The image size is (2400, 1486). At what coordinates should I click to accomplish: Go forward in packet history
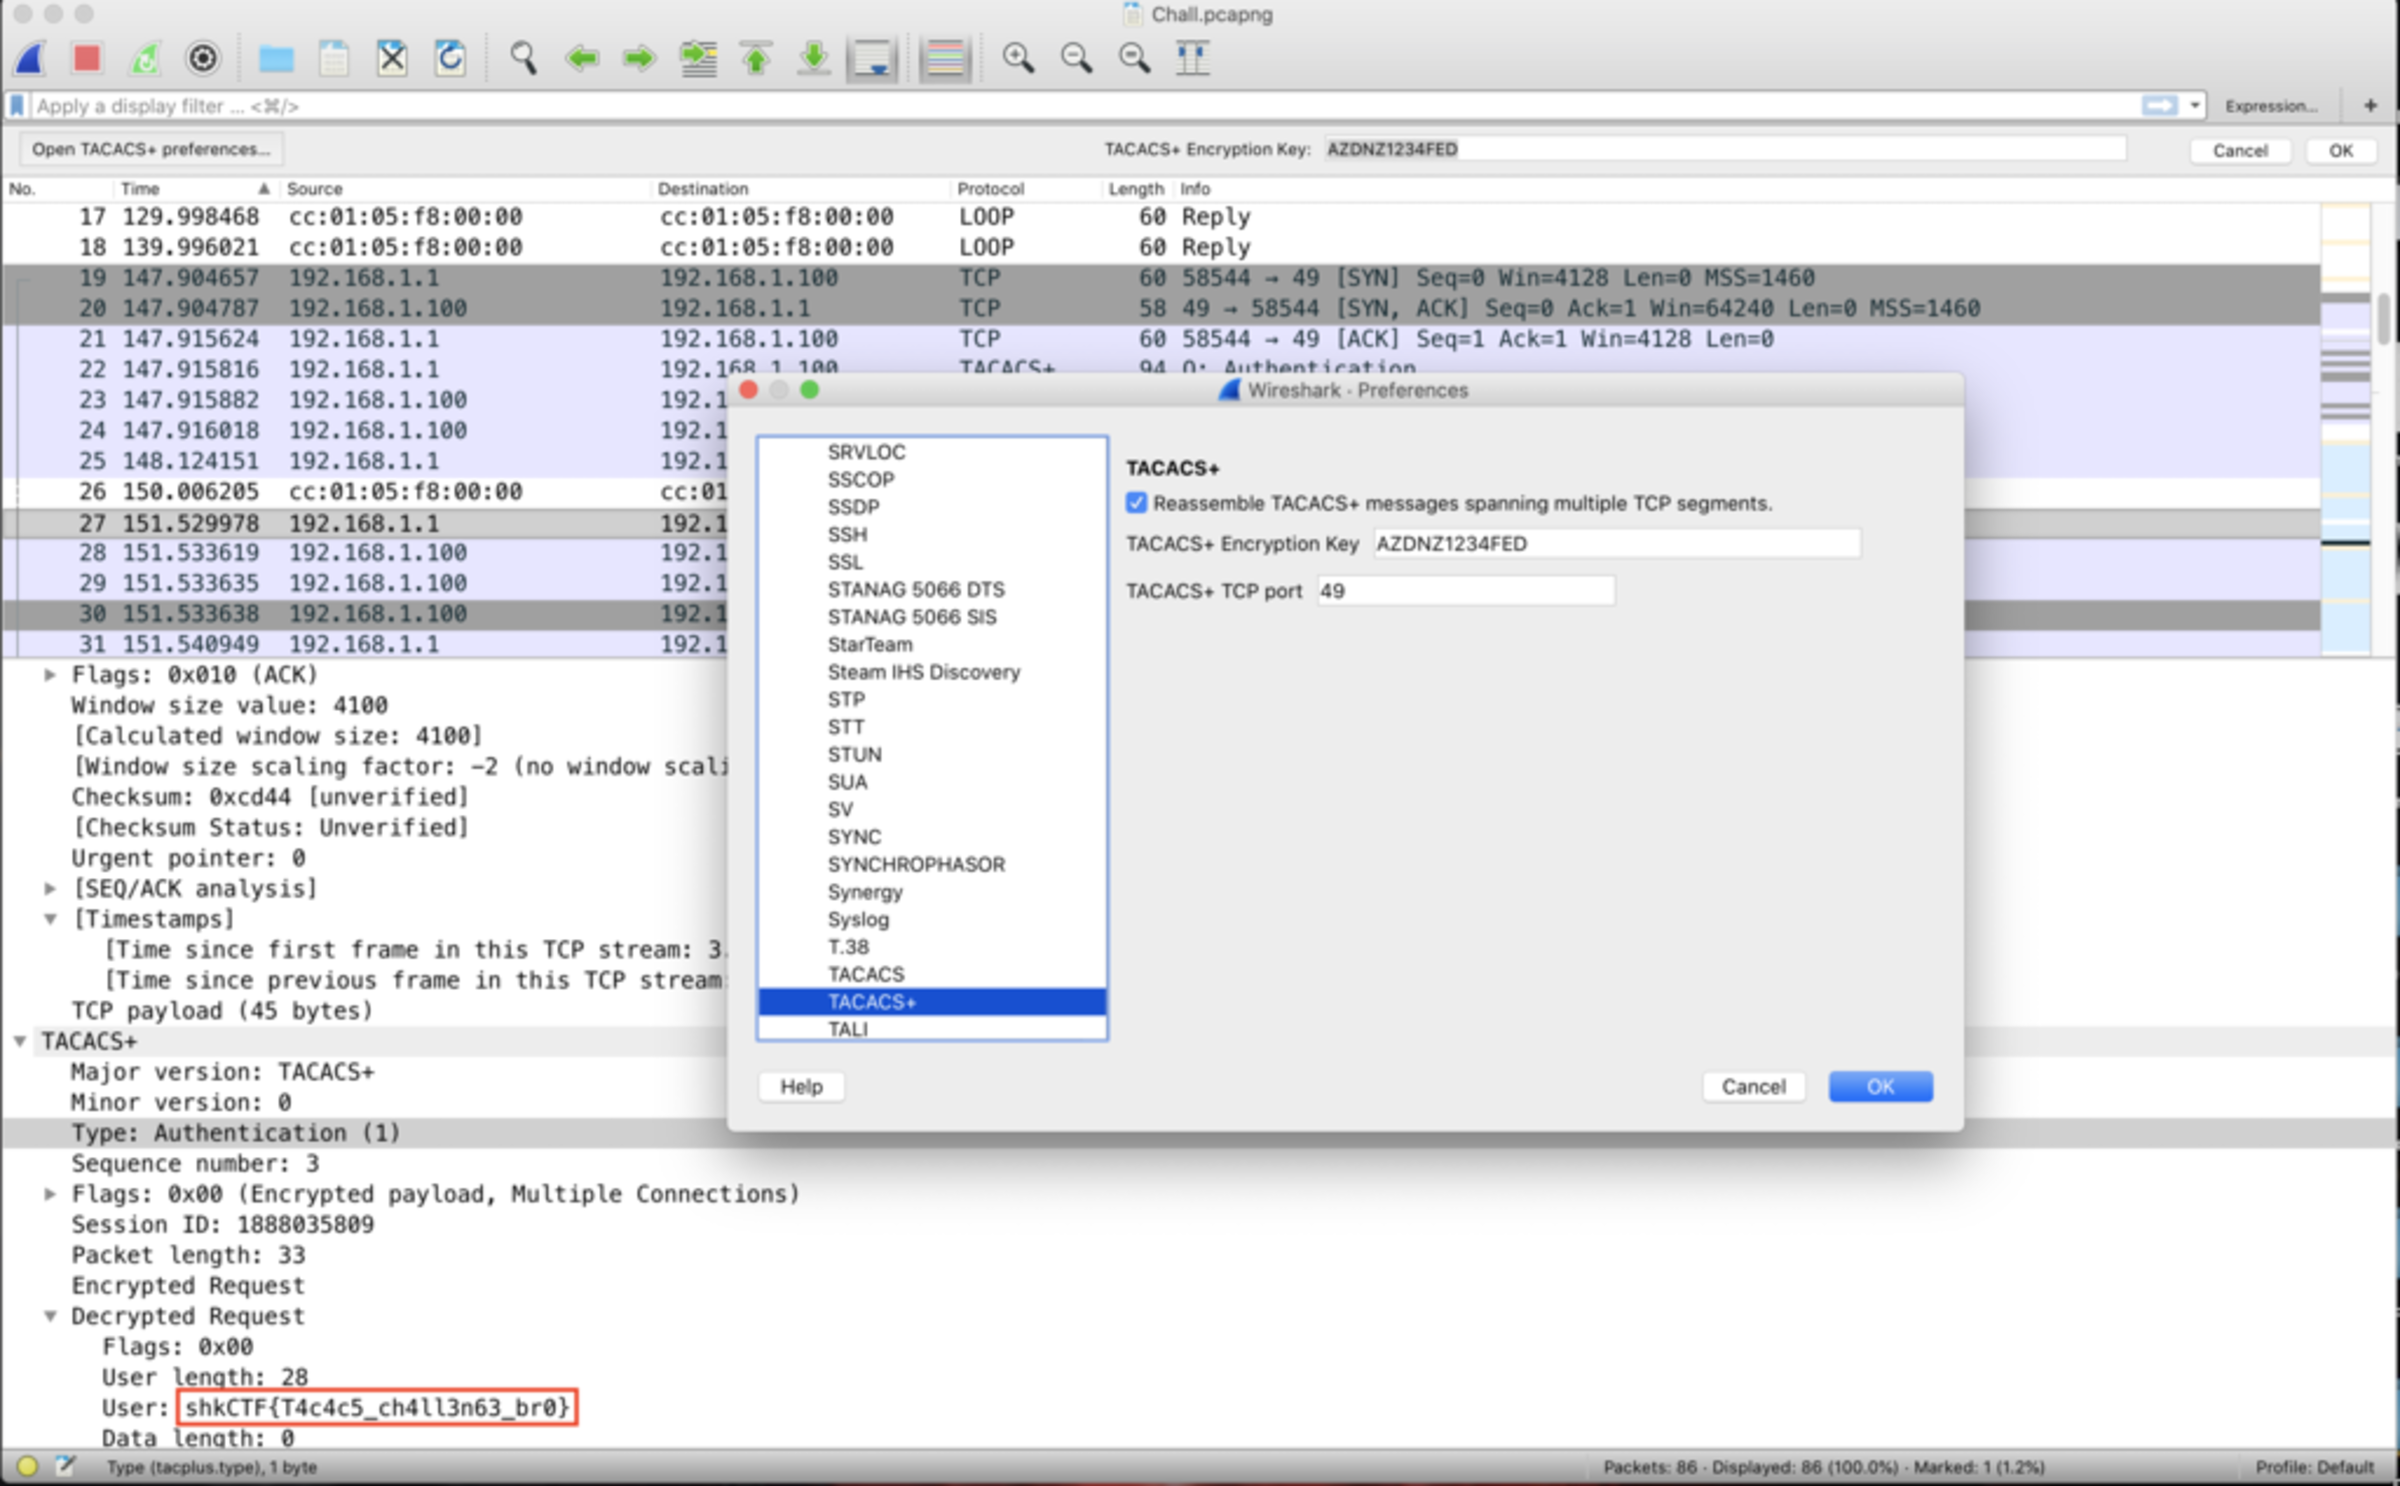pyautogui.click(x=639, y=58)
